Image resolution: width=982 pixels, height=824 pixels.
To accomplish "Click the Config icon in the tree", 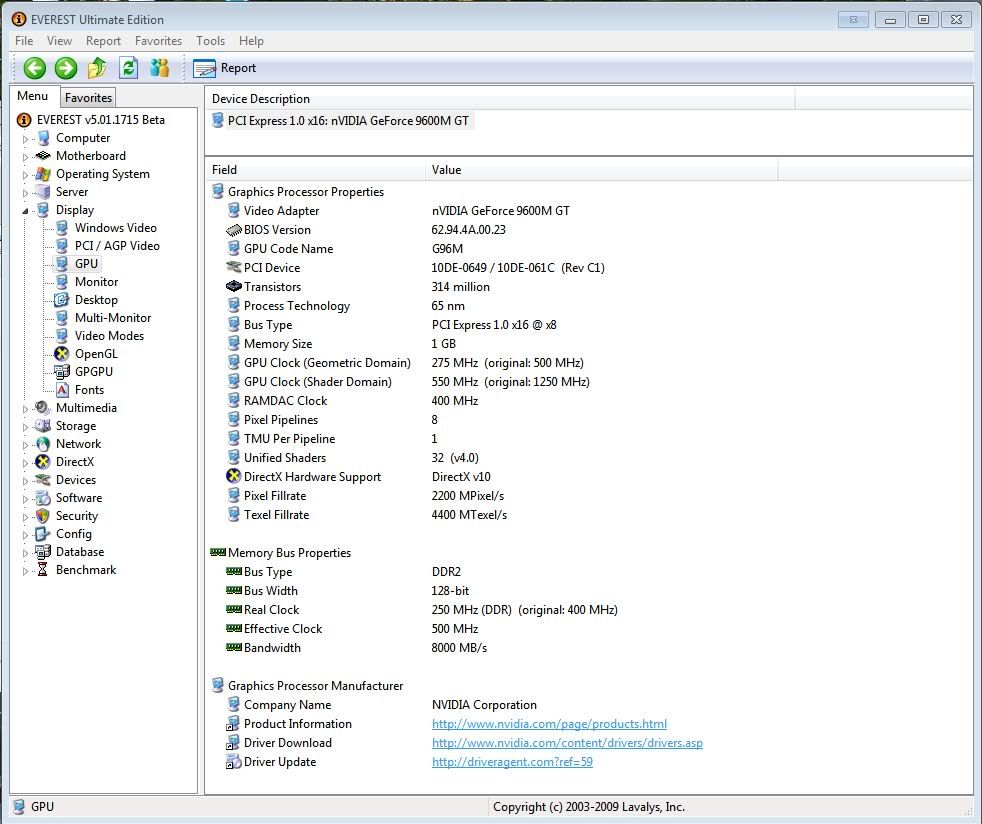I will pyautogui.click(x=43, y=534).
